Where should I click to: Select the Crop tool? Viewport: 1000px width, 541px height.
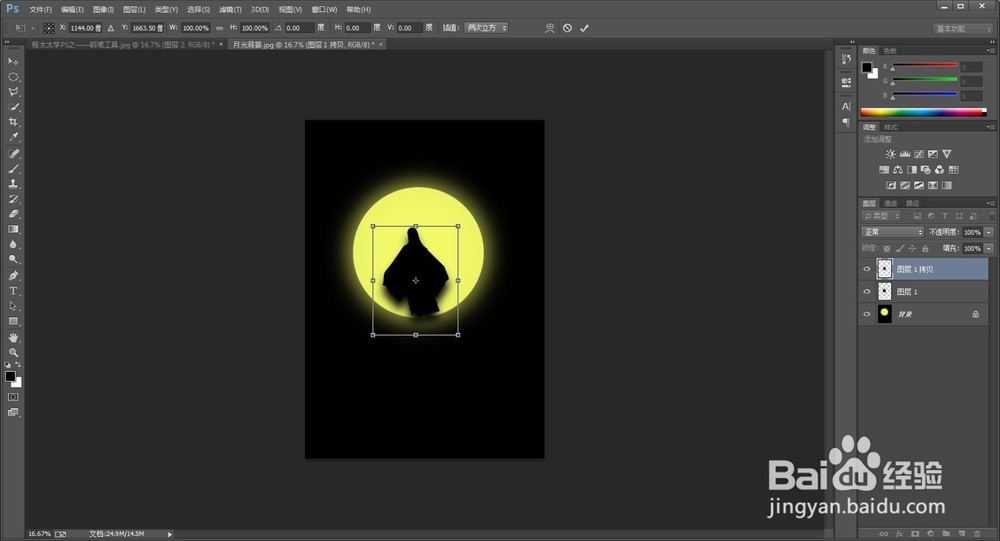click(x=13, y=122)
